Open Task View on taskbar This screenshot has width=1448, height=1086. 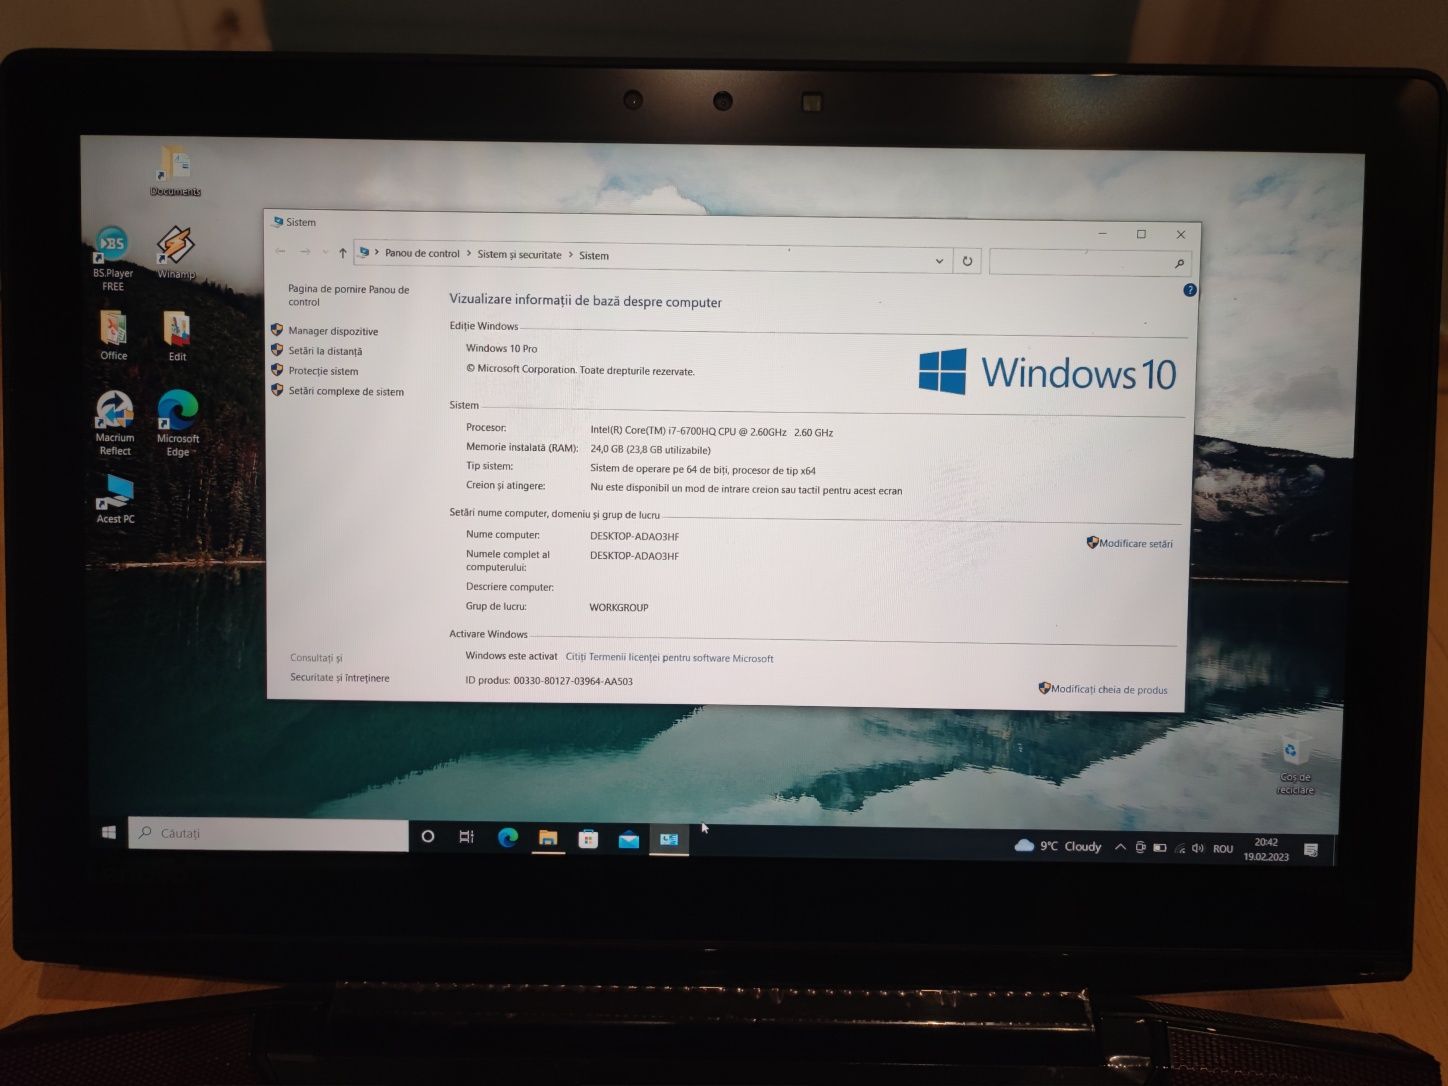coord(466,837)
